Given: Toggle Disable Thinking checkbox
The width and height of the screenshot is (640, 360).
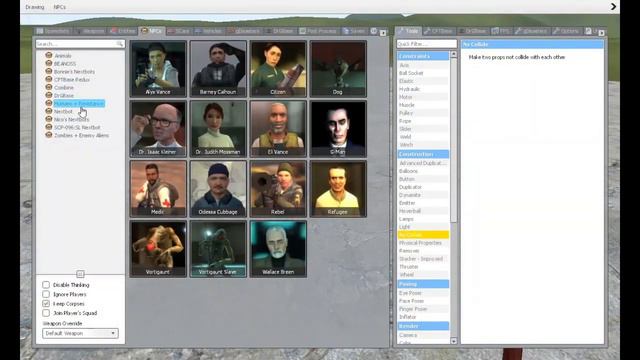Looking at the screenshot, I should point(46,284).
